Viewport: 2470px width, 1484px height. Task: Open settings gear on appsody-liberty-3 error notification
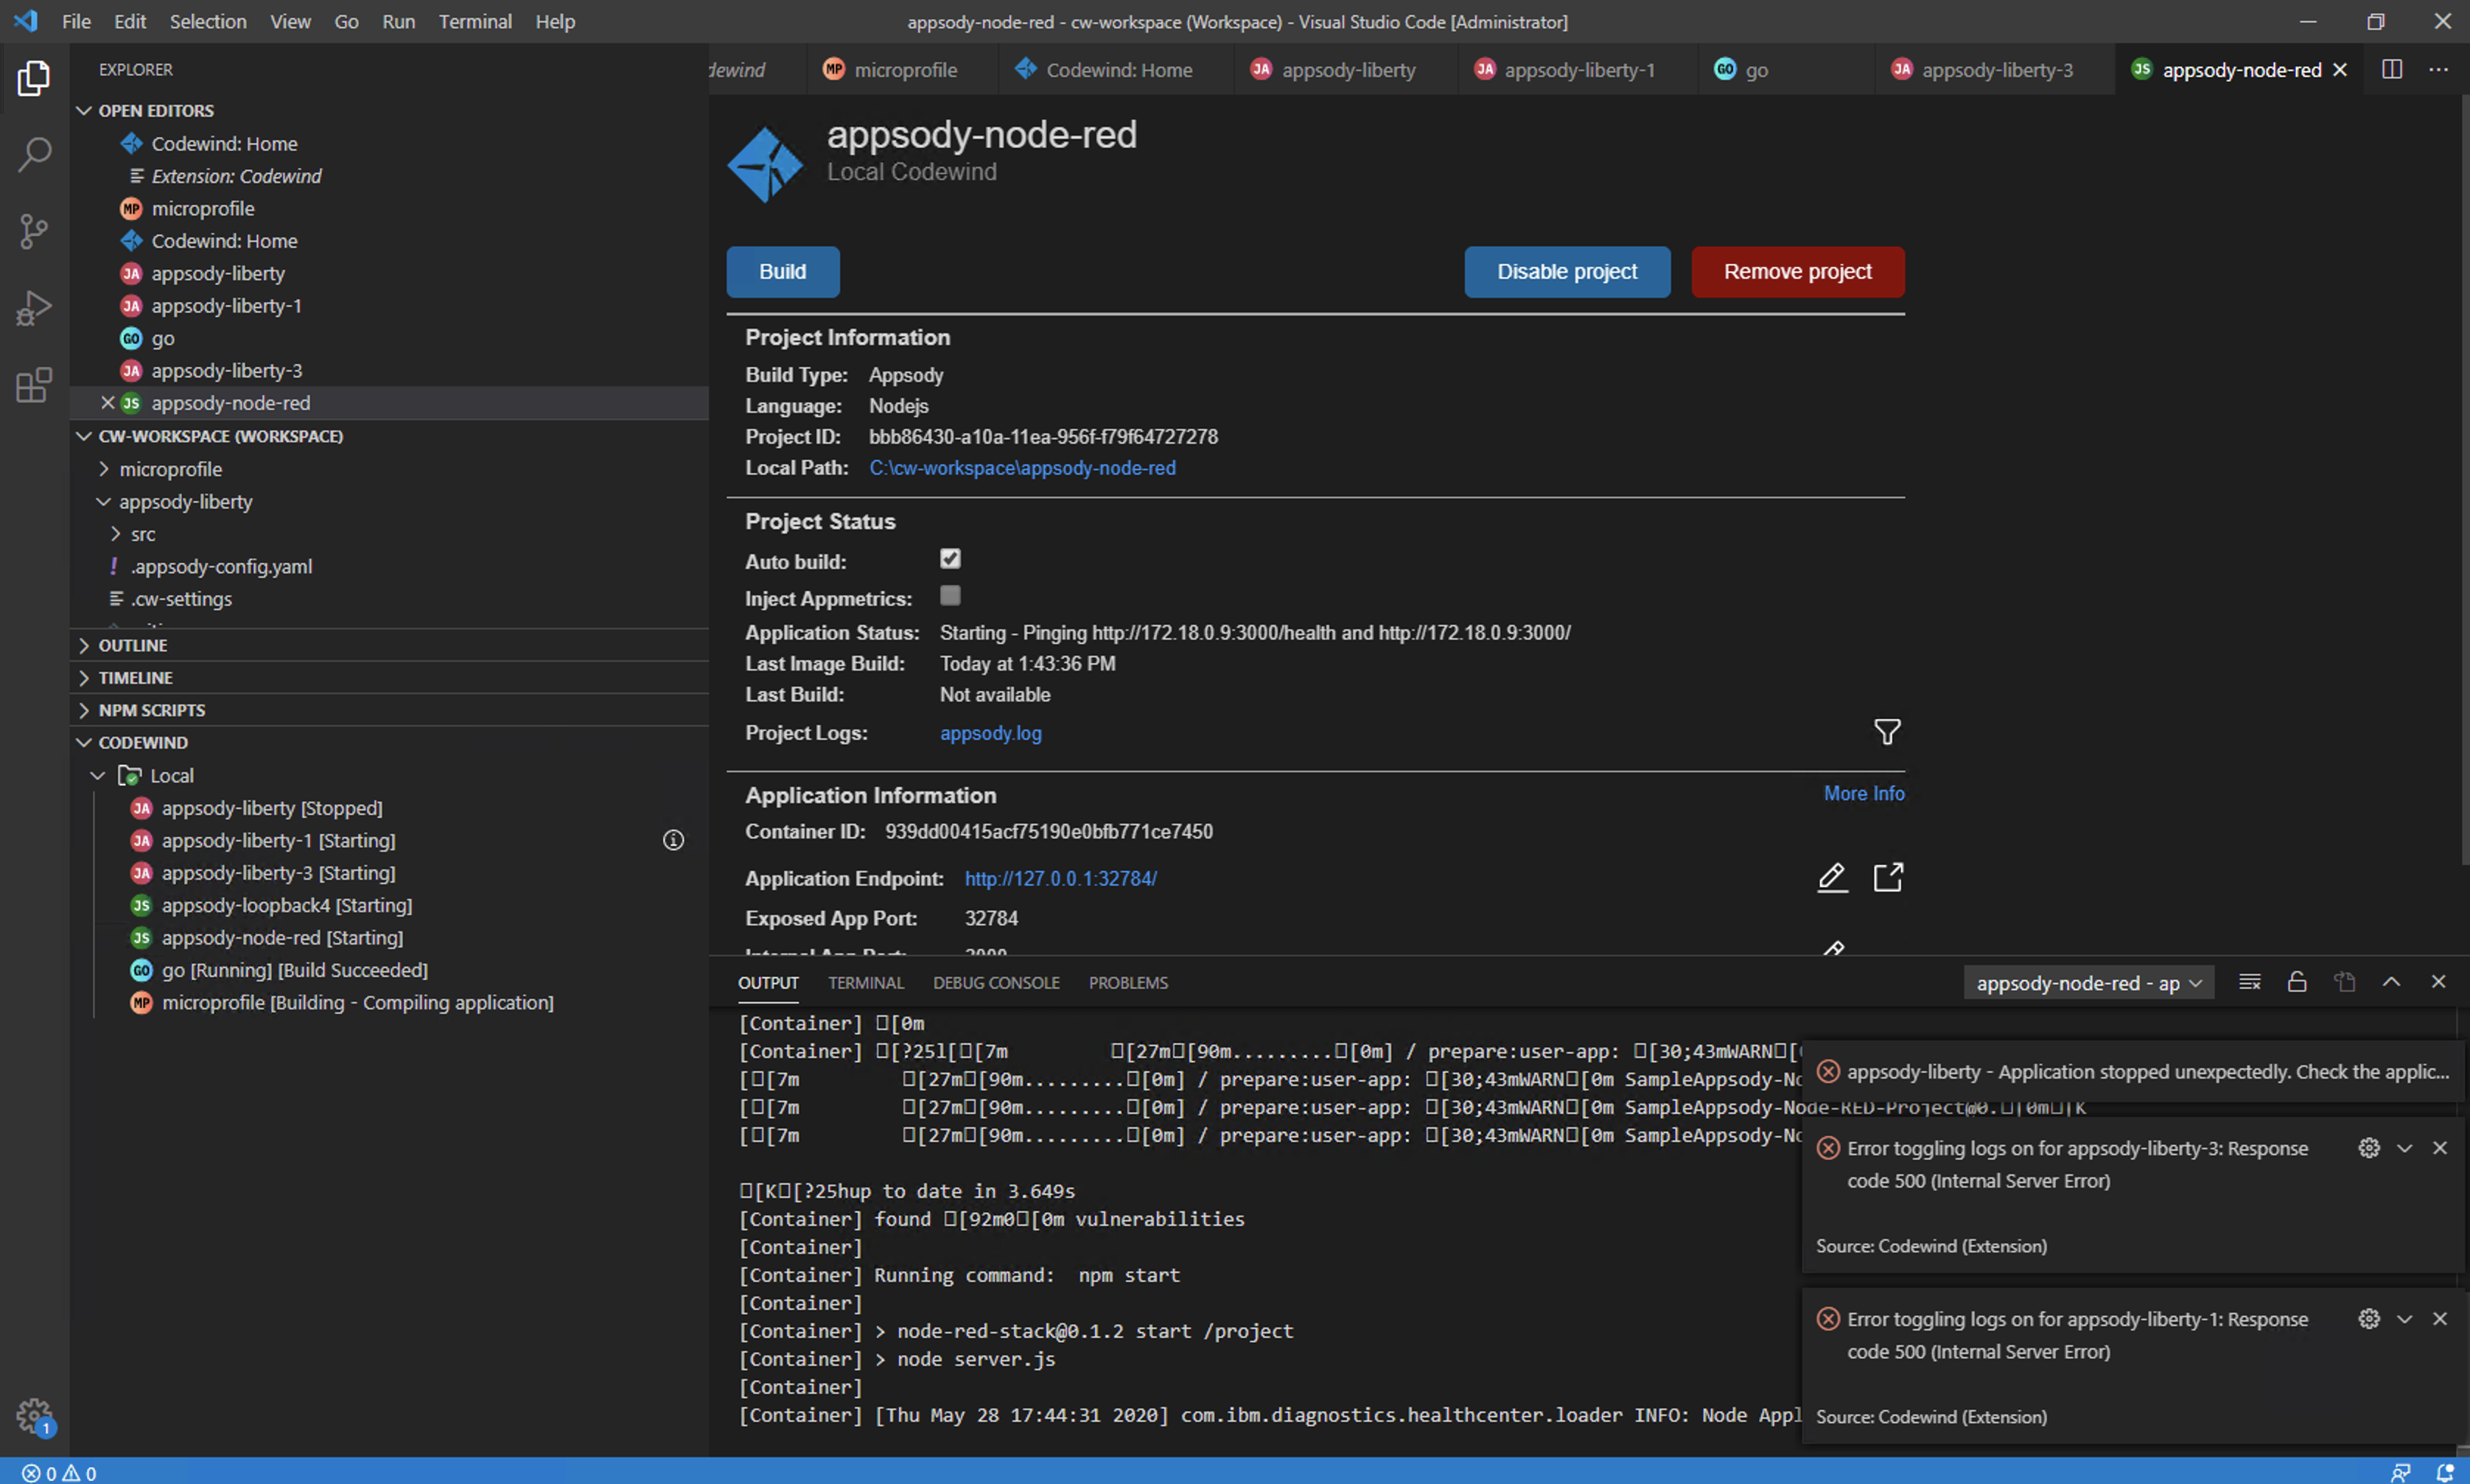pos(2369,1148)
